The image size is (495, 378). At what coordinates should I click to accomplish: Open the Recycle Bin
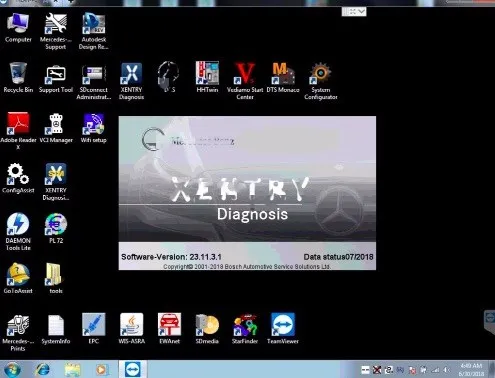[18, 77]
